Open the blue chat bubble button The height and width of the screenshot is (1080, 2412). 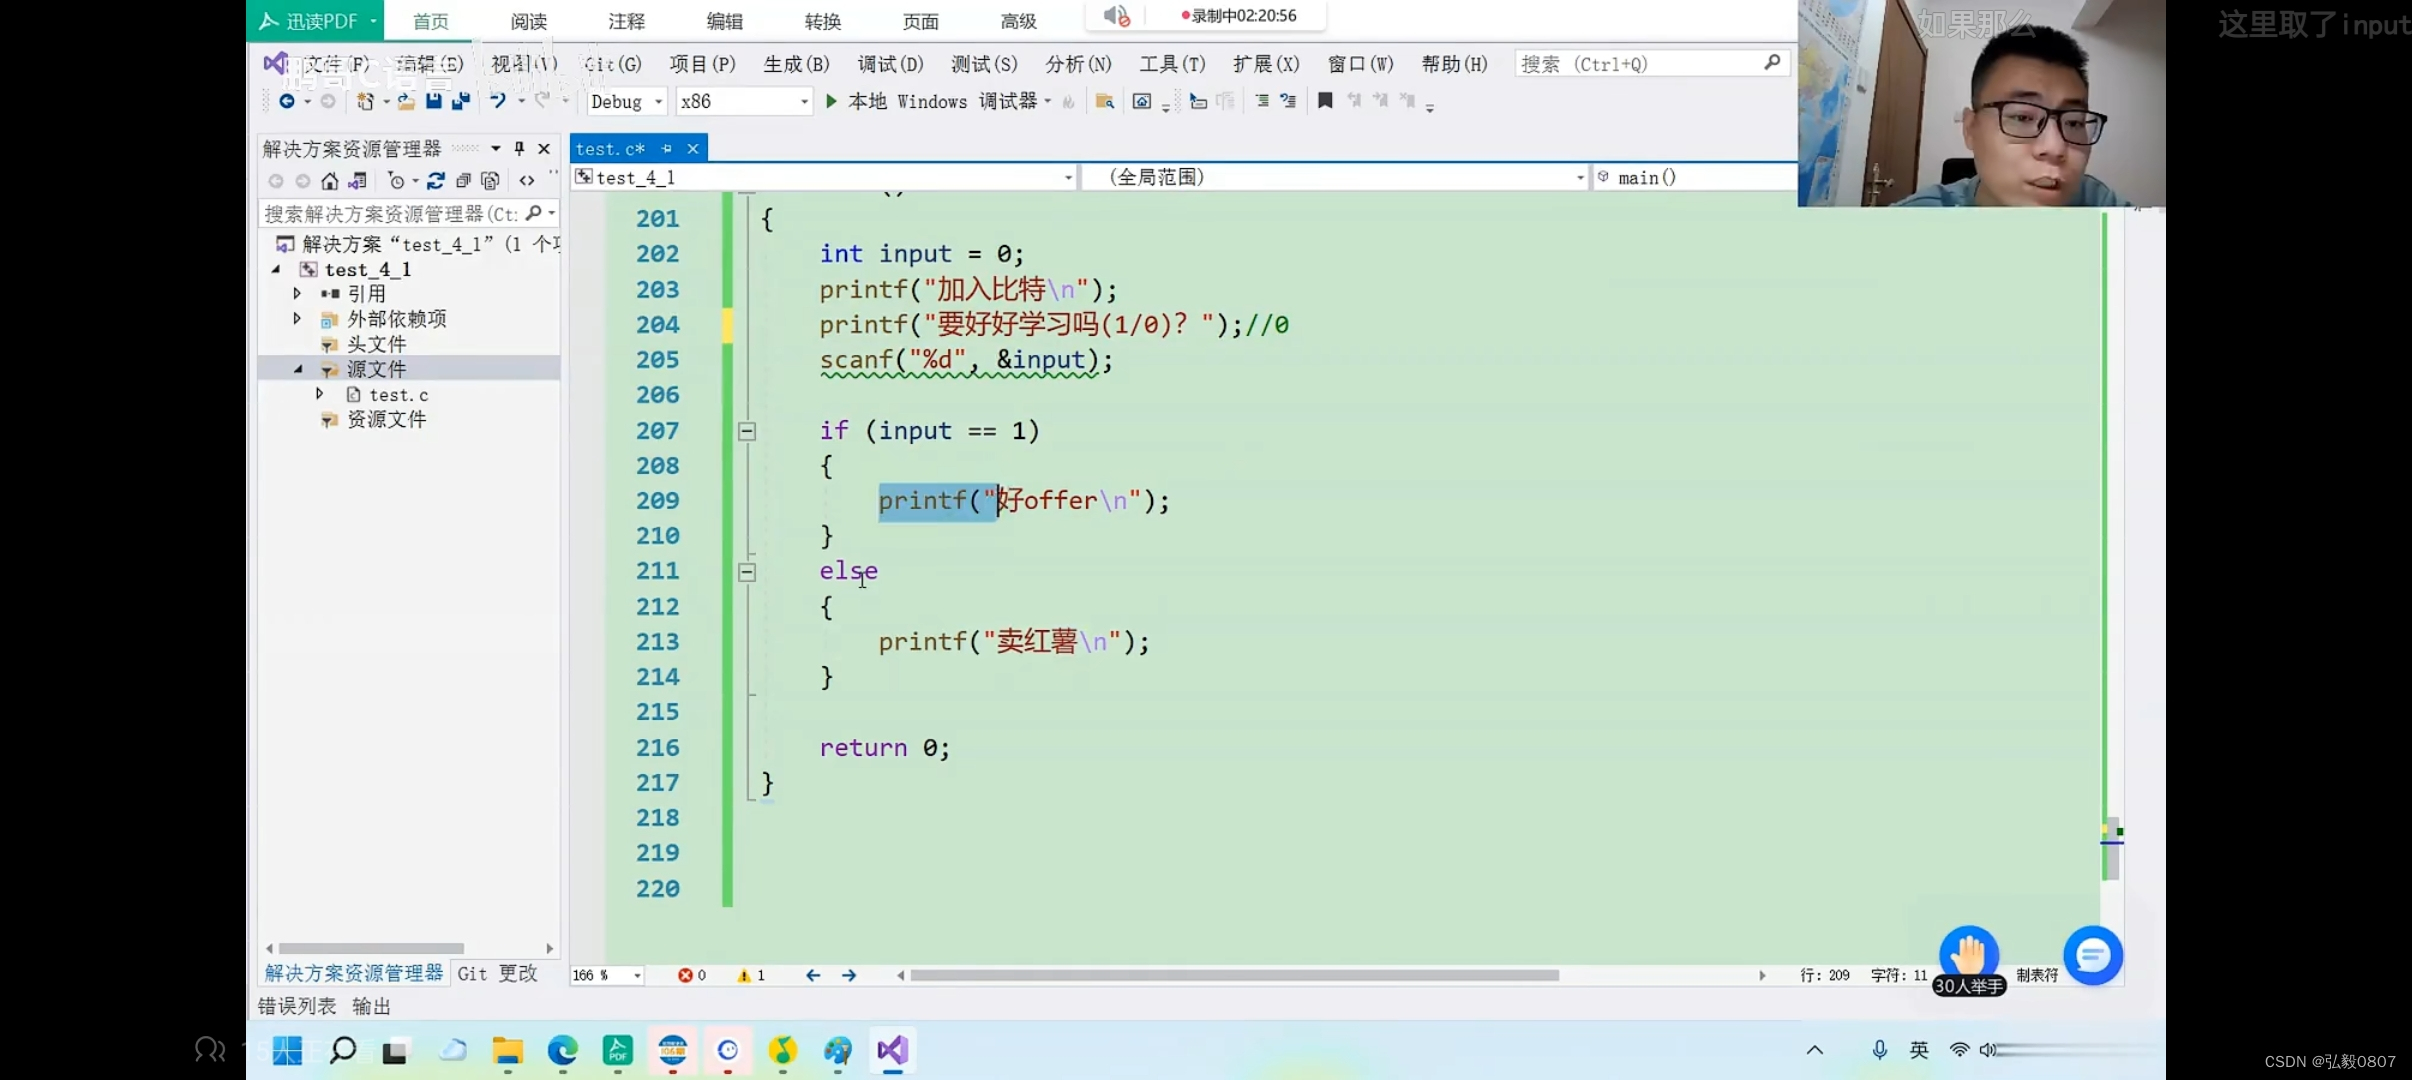2092,956
